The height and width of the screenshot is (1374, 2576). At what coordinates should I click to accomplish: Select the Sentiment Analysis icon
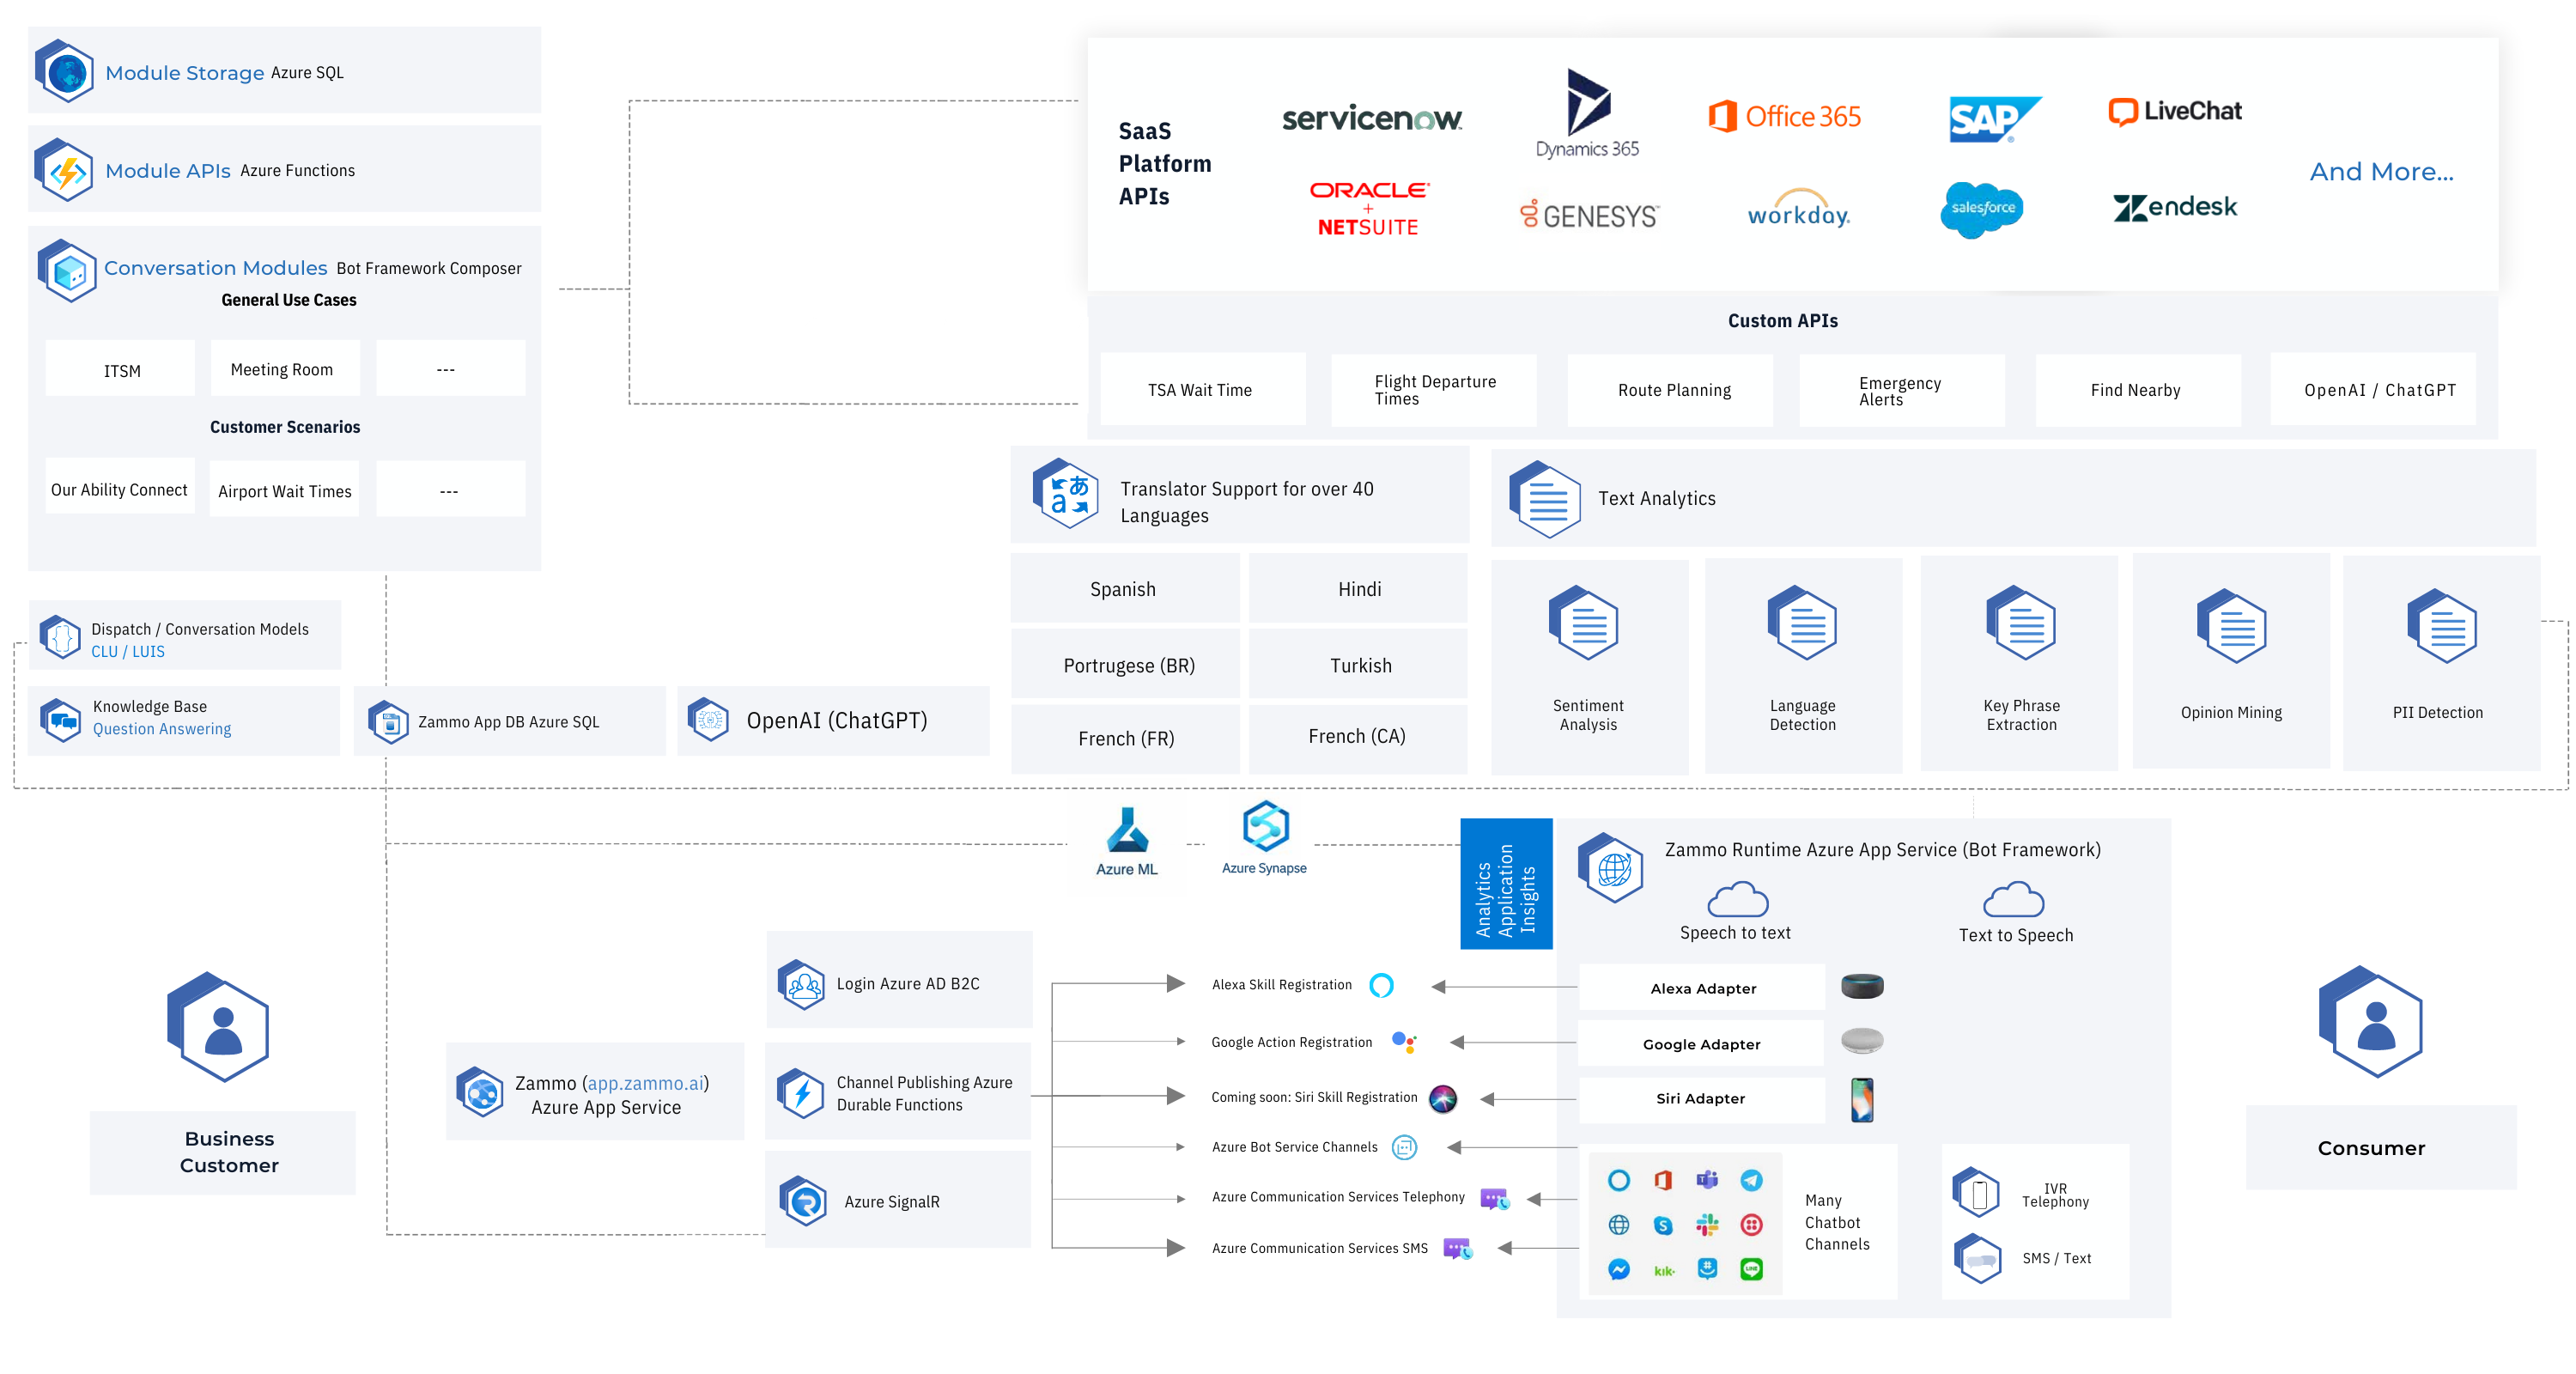(x=1584, y=623)
